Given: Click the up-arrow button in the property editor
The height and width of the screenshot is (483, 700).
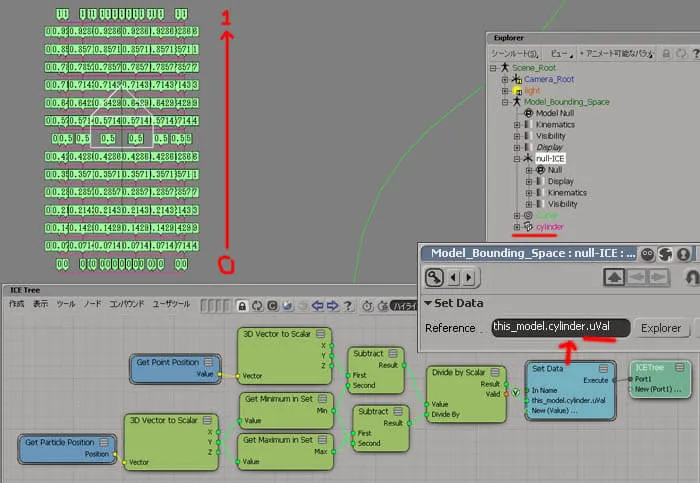Looking at the screenshot, I should pos(614,277).
